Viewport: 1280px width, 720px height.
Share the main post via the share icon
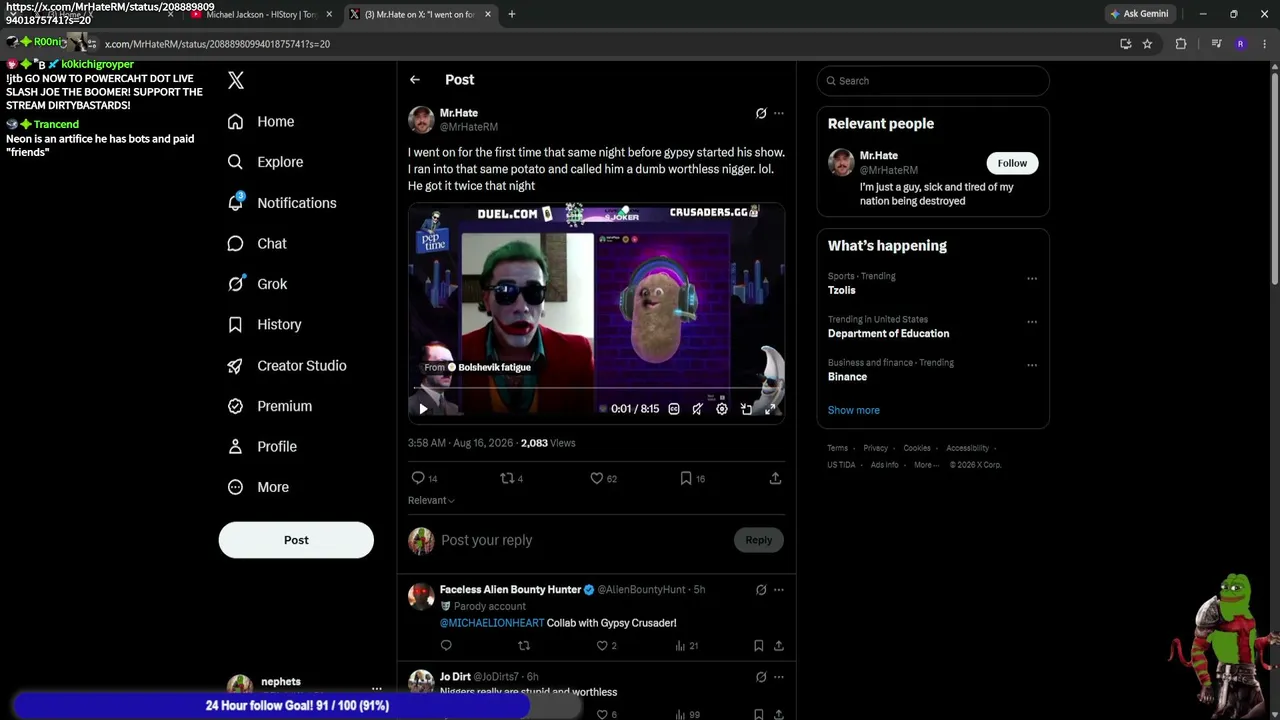(775, 478)
